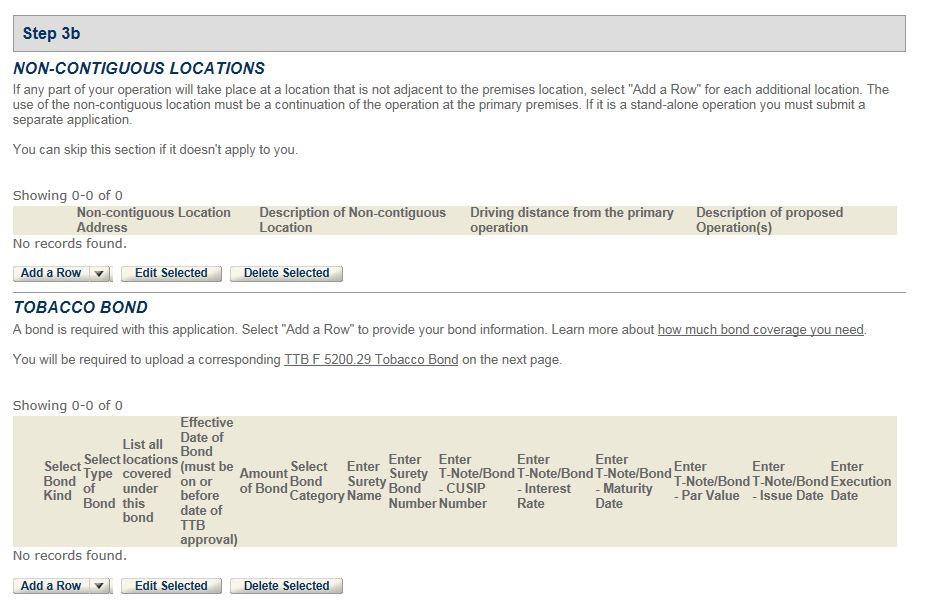Click Effective Date of Bond column header
Image resolution: width=925 pixels, height=600 pixels.
point(207,481)
